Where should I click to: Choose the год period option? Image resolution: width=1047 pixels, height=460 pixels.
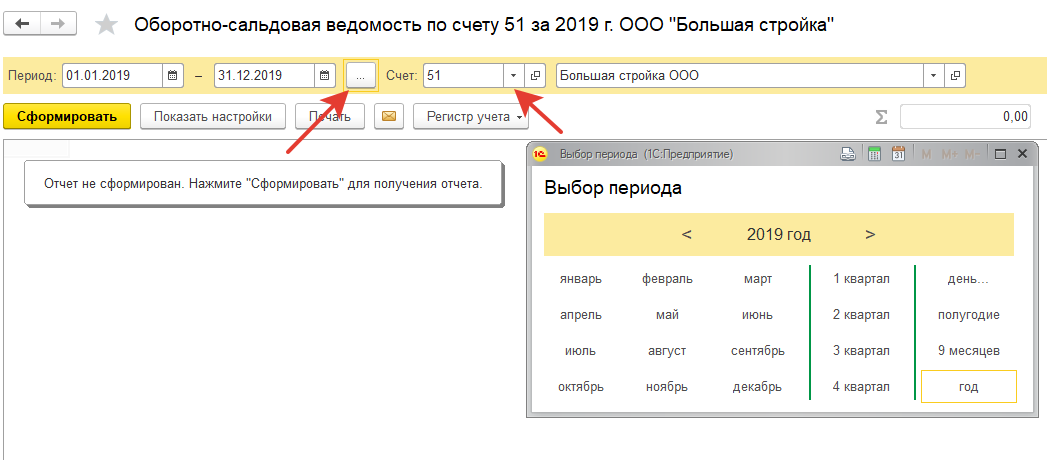click(968, 387)
